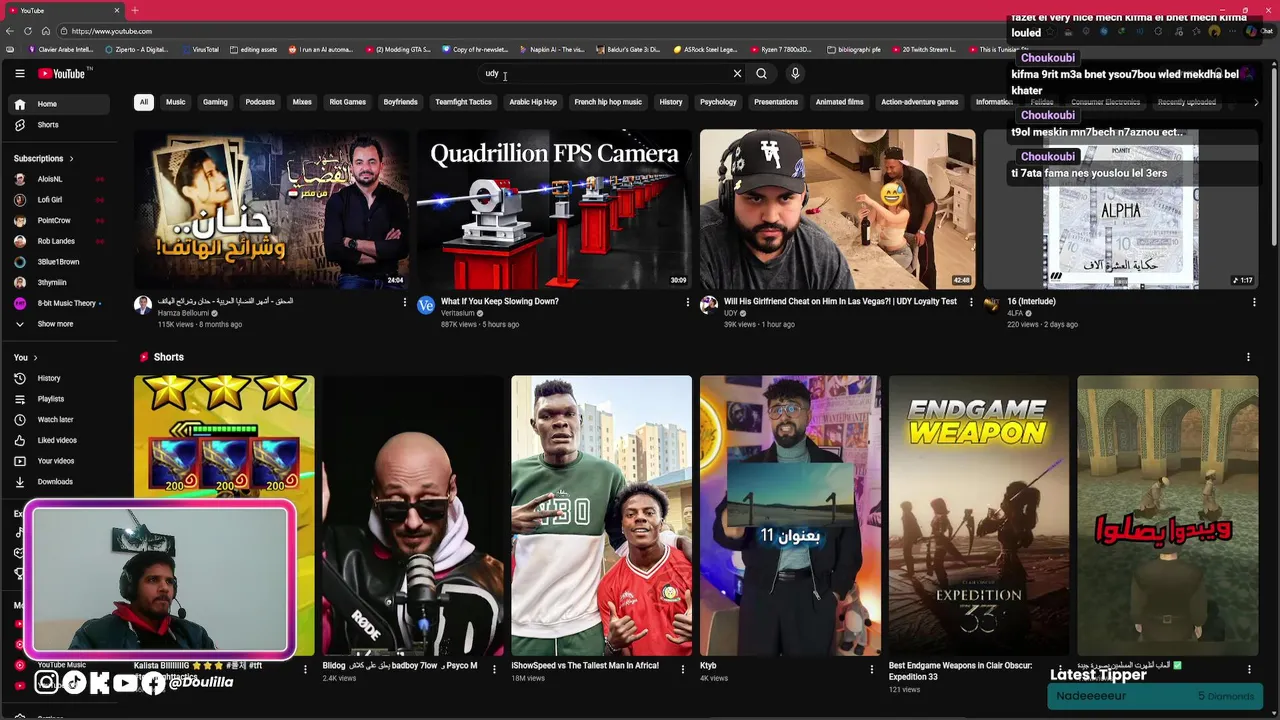
Task: Open Hamza Bellourni channel avatar
Action: point(143,305)
